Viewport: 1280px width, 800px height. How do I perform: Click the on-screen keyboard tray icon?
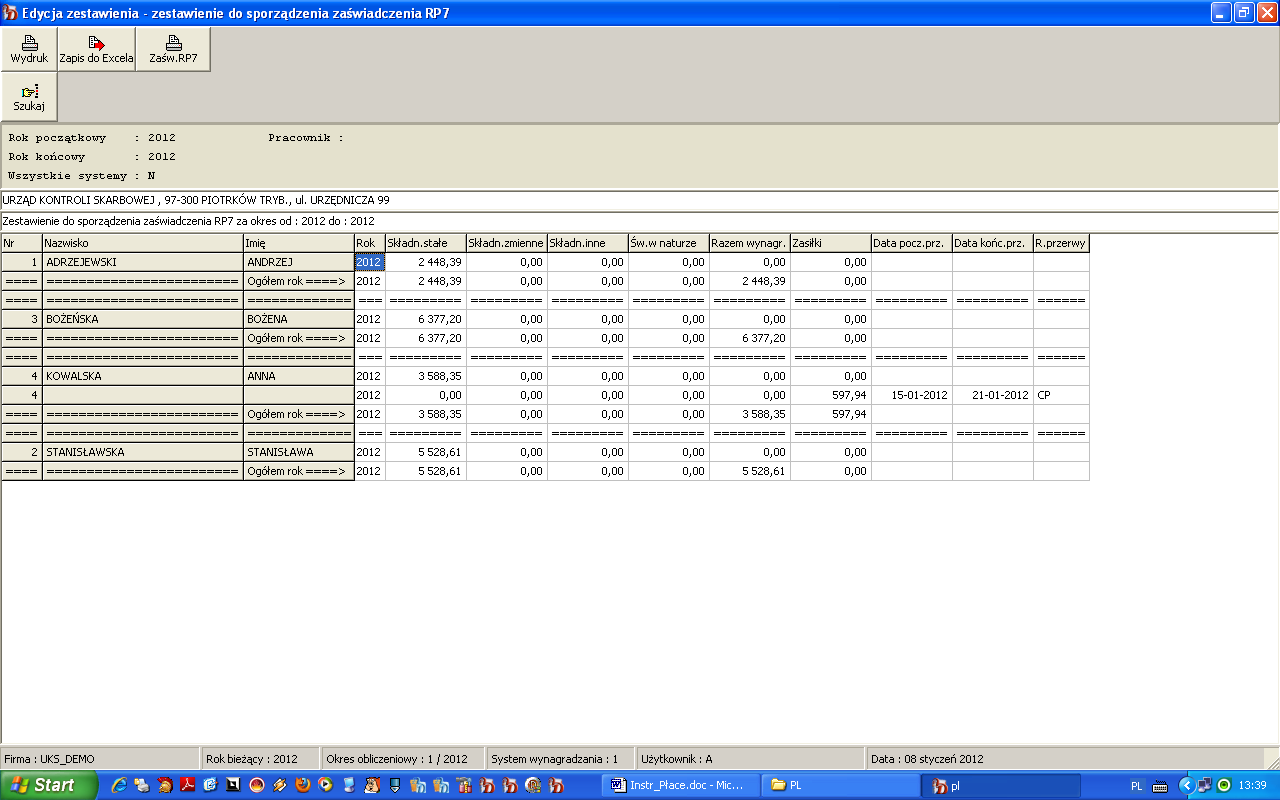coord(1160,786)
